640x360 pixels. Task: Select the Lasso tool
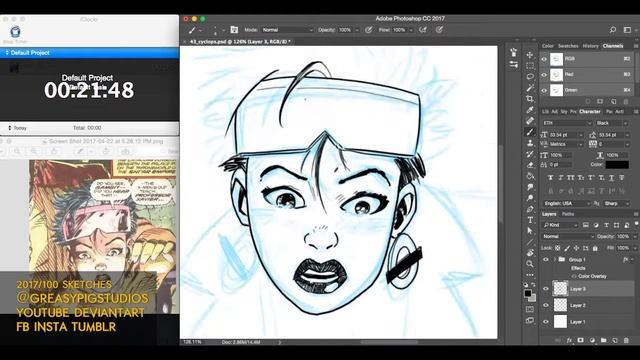(530, 77)
